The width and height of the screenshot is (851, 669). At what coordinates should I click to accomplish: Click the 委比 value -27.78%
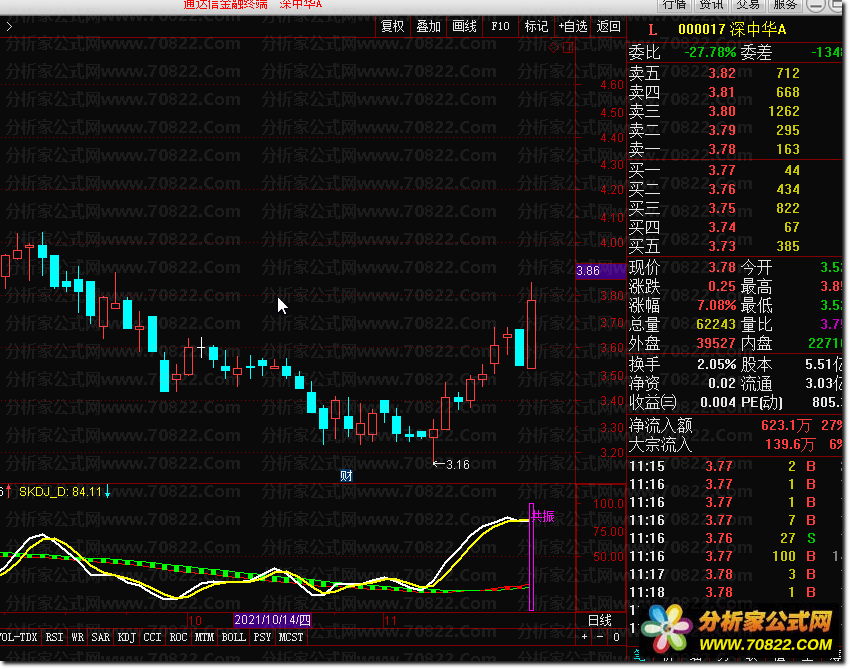710,53
